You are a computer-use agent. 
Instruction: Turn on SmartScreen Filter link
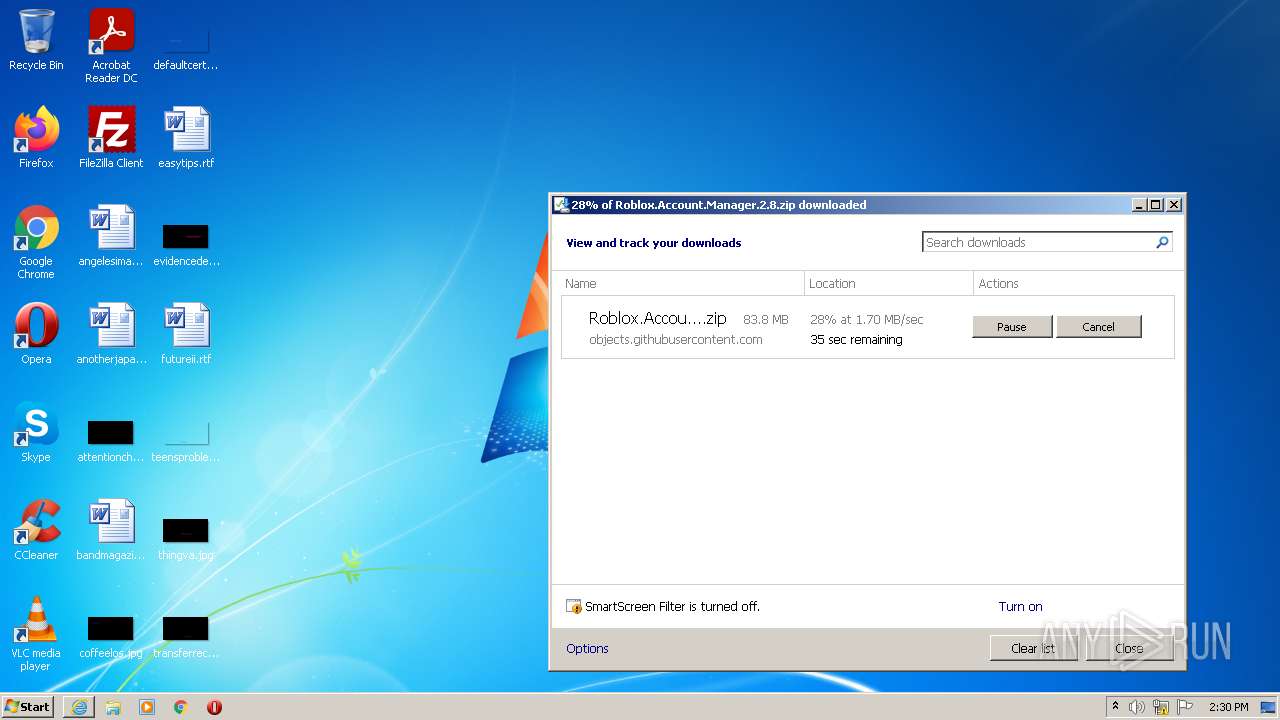pyautogui.click(x=1020, y=607)
